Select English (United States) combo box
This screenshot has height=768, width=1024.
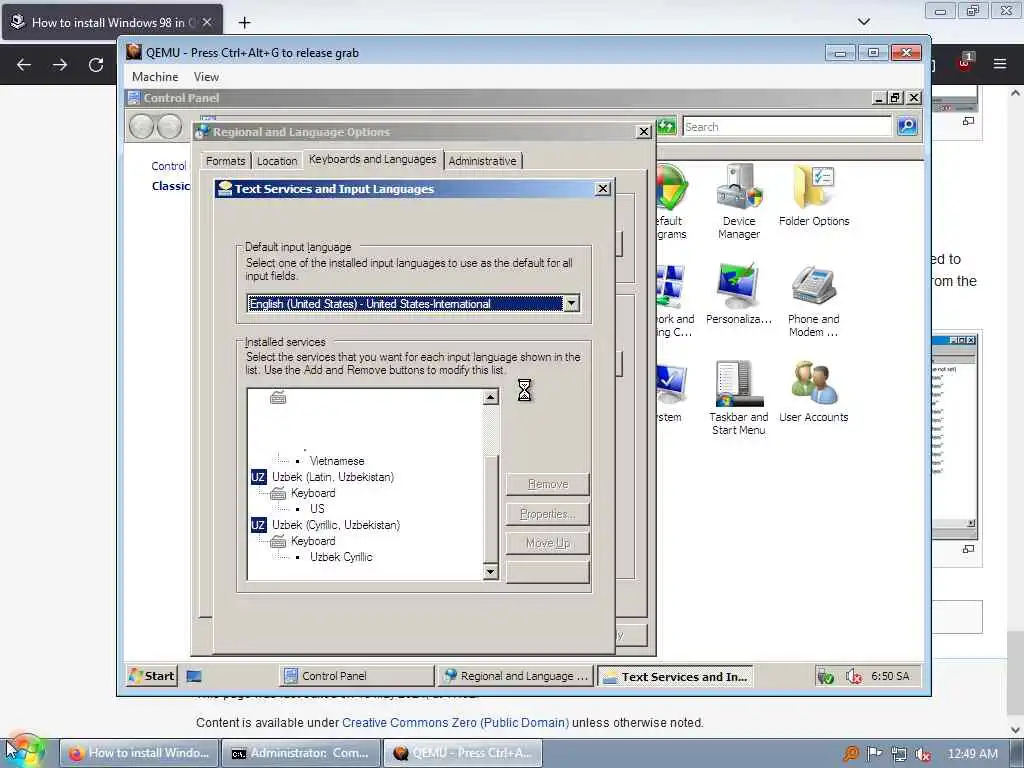413,303
